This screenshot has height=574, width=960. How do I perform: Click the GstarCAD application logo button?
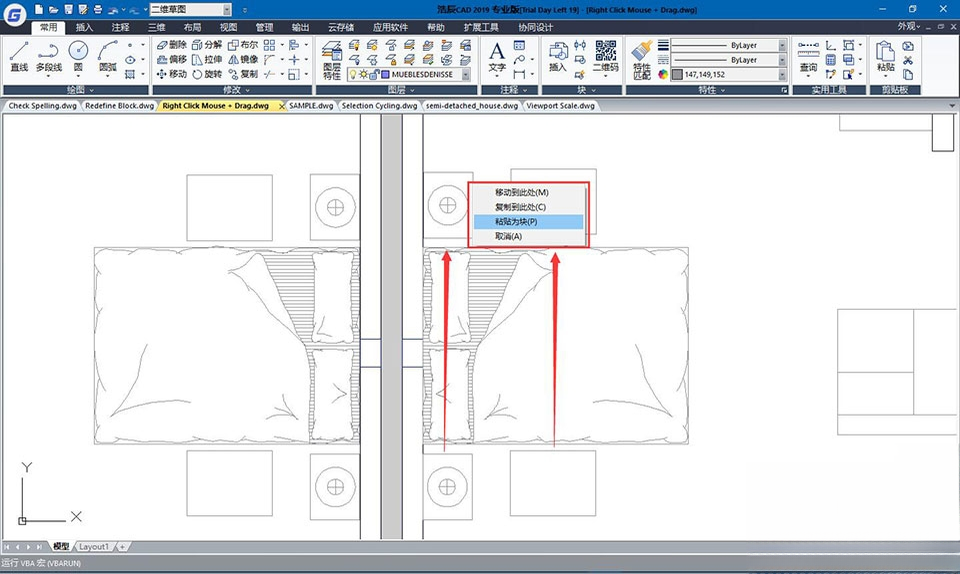tap(14, 13)
